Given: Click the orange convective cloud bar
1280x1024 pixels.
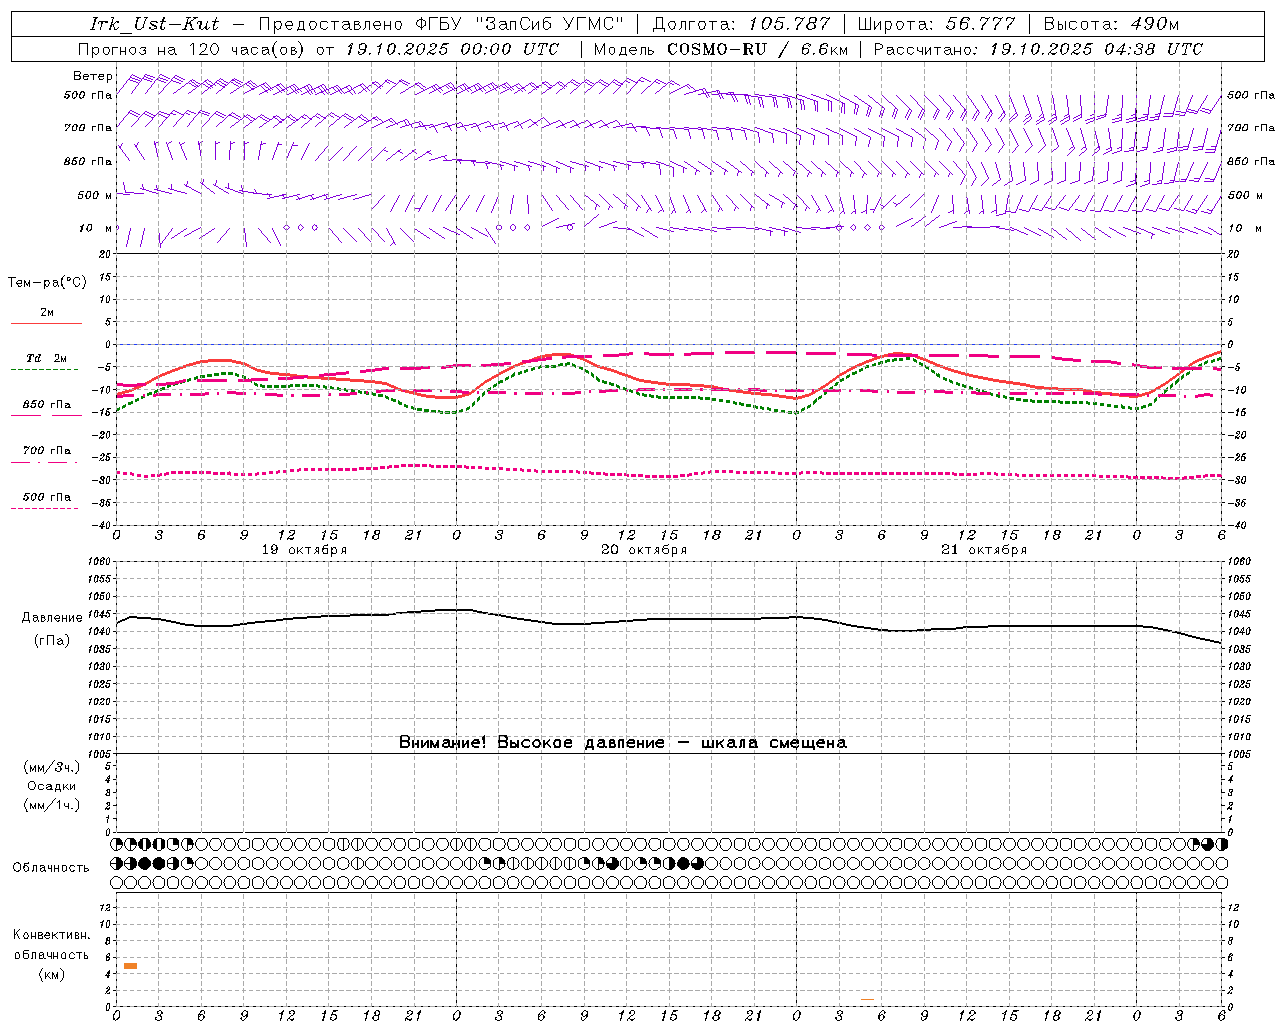Looking at the screenshot, I should coord(130,966).
